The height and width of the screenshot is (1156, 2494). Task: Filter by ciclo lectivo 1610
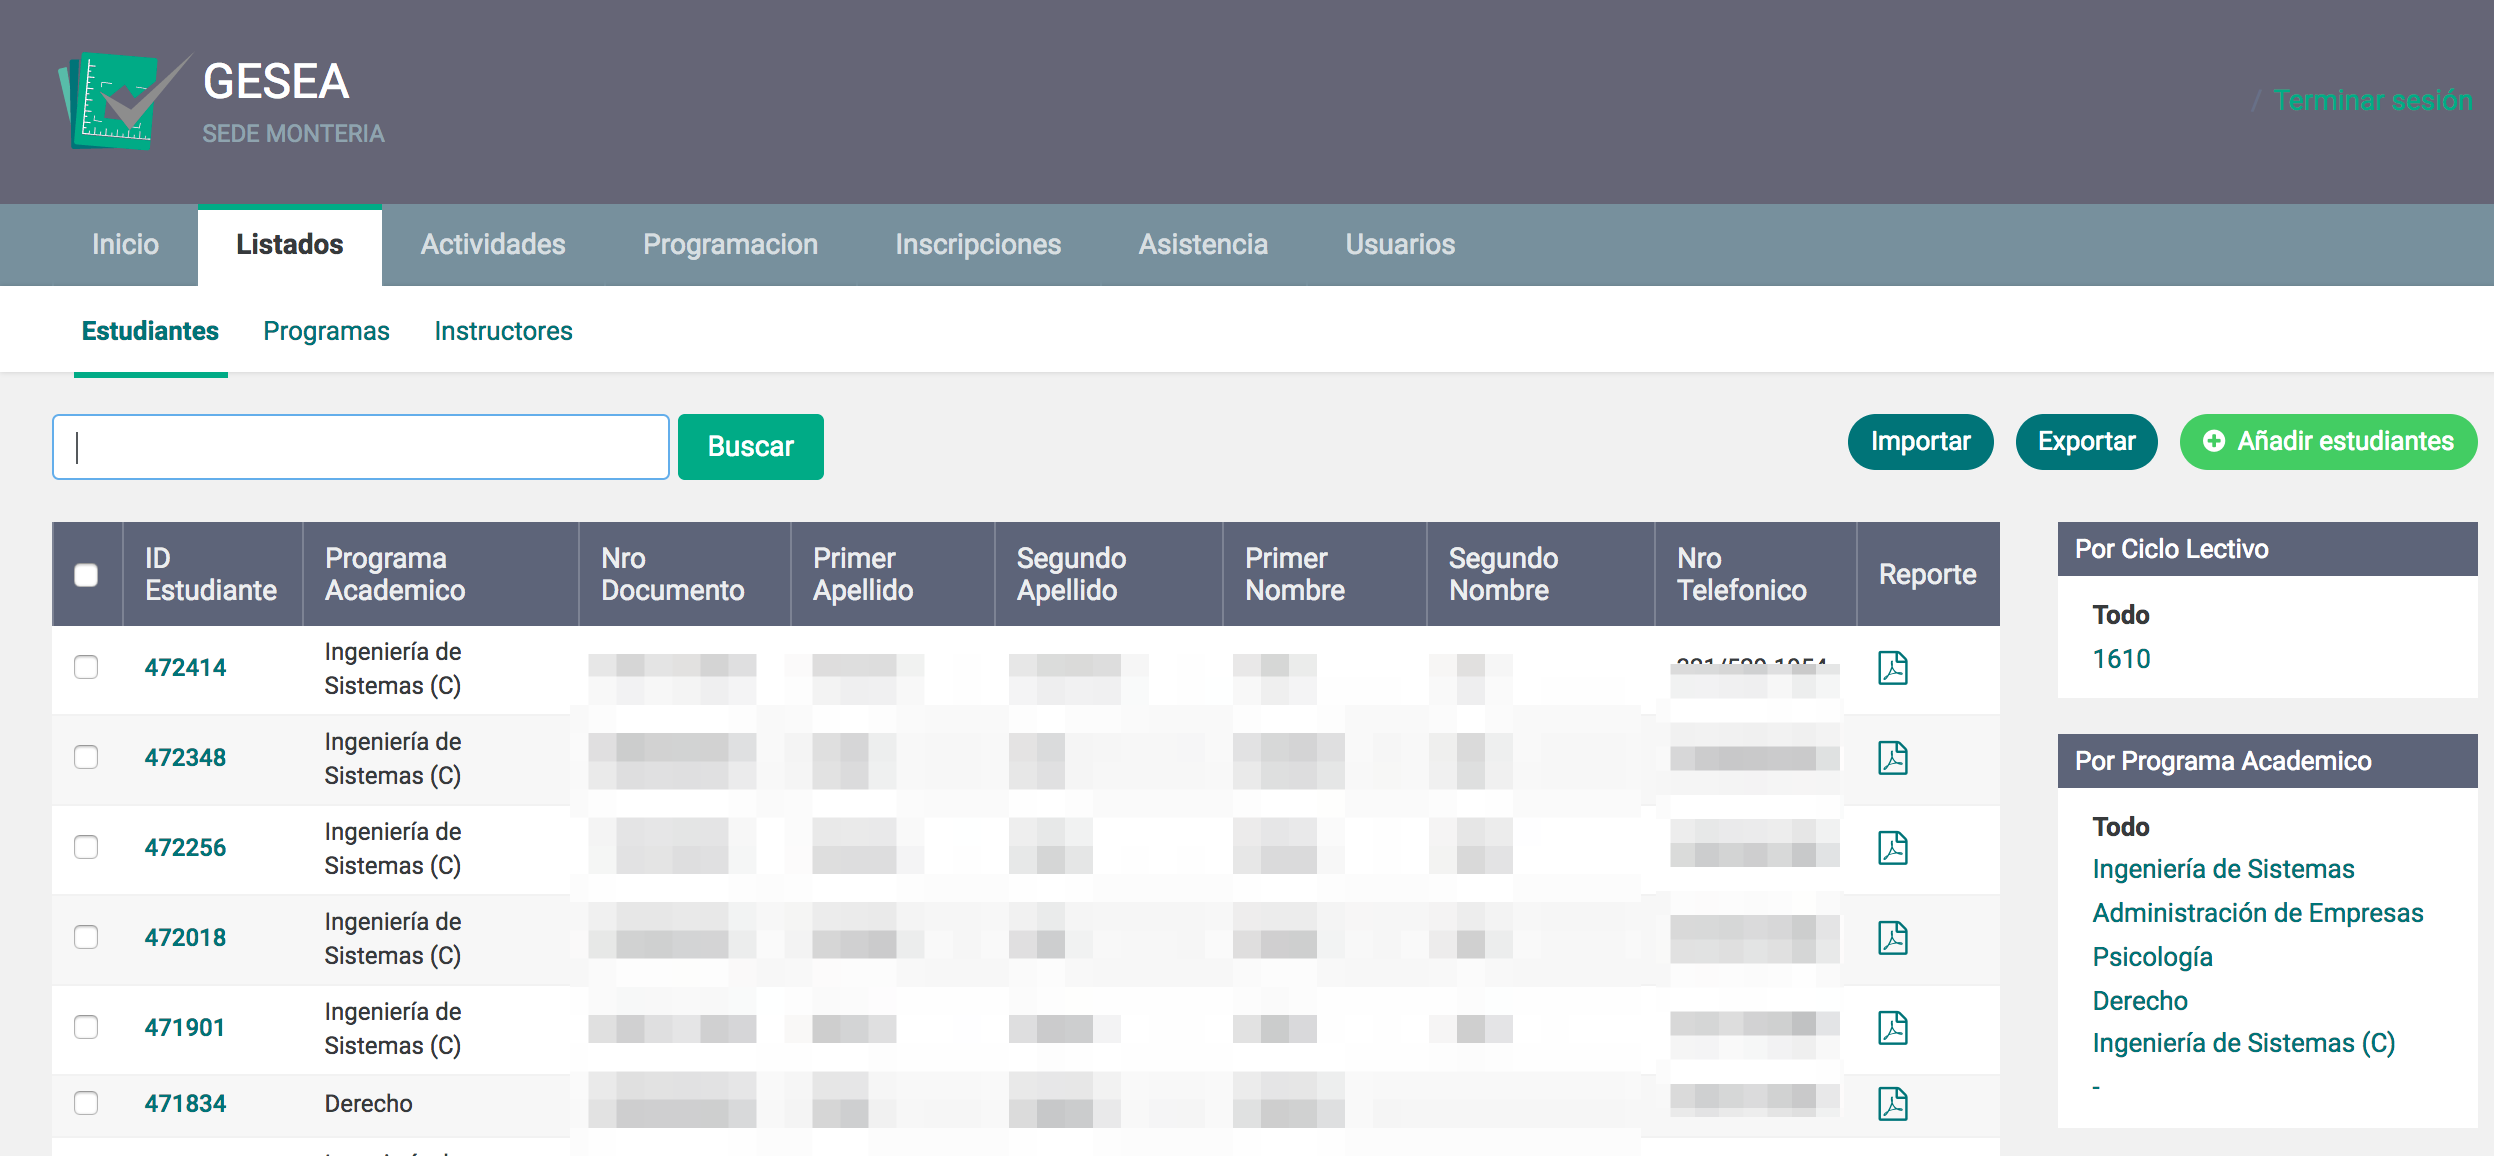click(x=2121, y=659)
